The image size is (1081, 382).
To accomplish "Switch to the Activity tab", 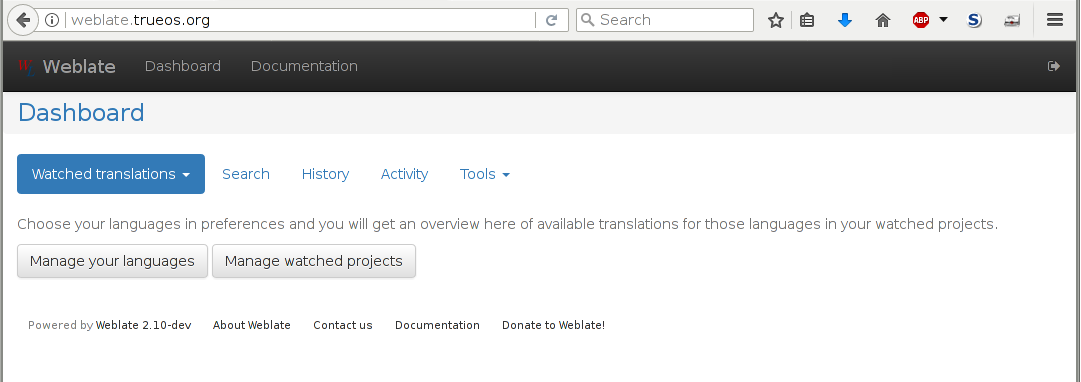I will [x=405, y=174].
